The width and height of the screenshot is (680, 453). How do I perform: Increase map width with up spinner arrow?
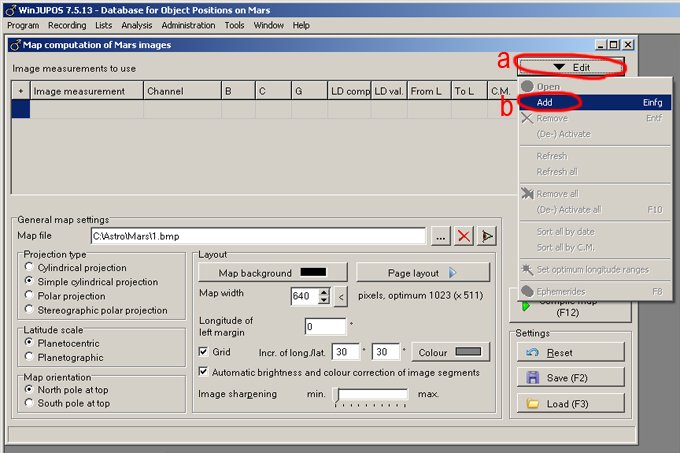pos(324,292)
